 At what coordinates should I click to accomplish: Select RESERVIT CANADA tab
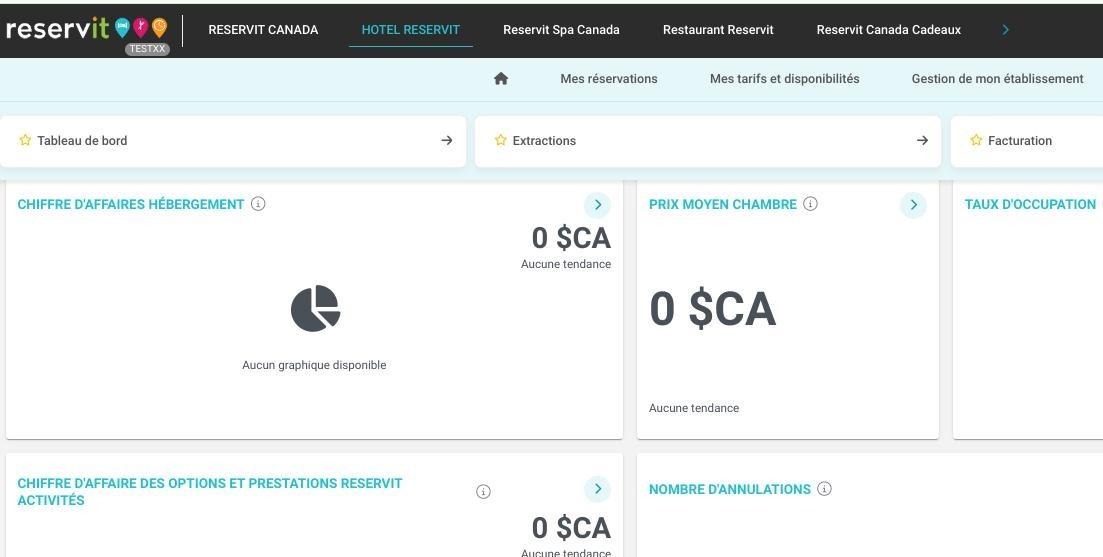point(263,30)
